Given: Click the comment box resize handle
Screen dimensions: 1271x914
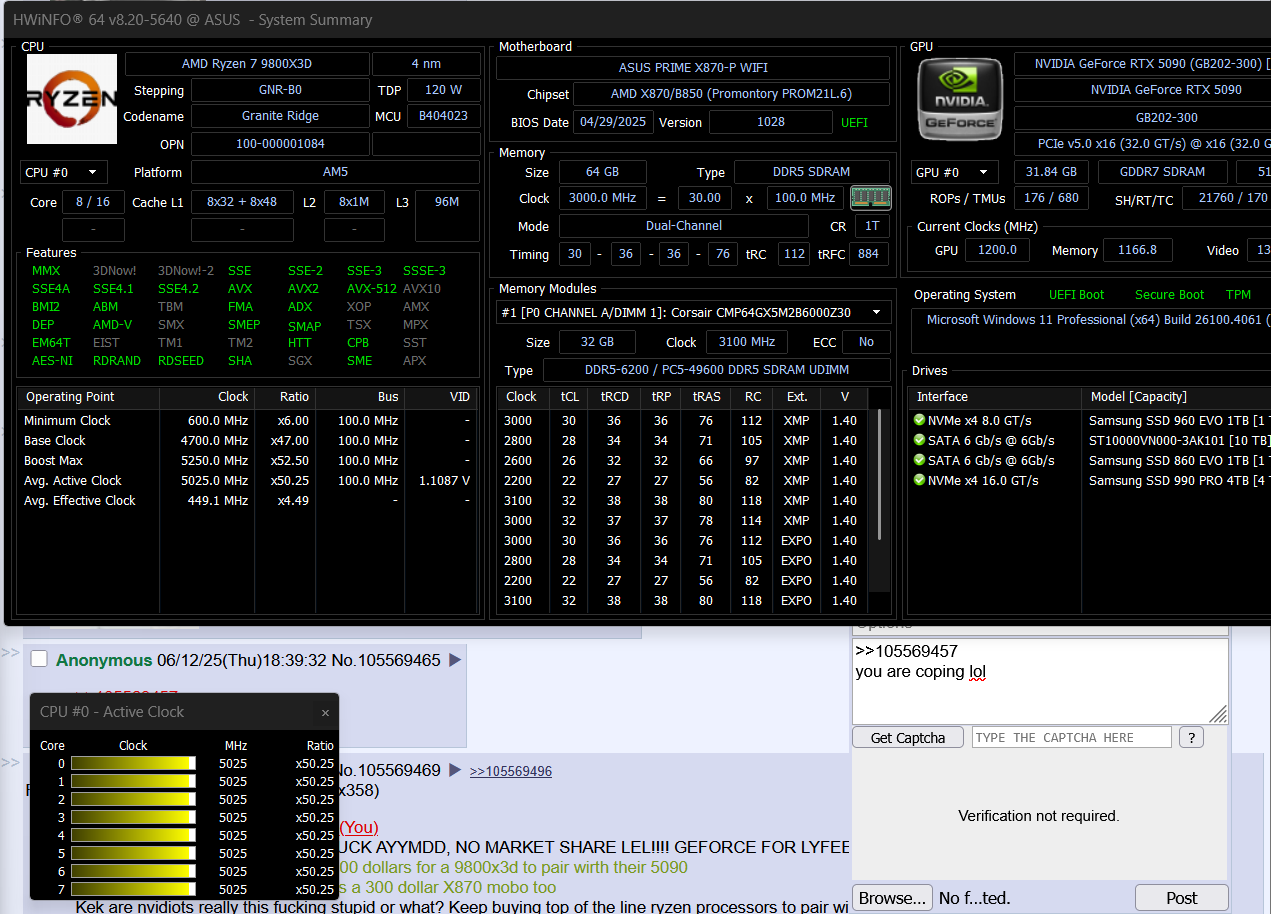Looking at the screenshot, I should tap(1218, 714).
